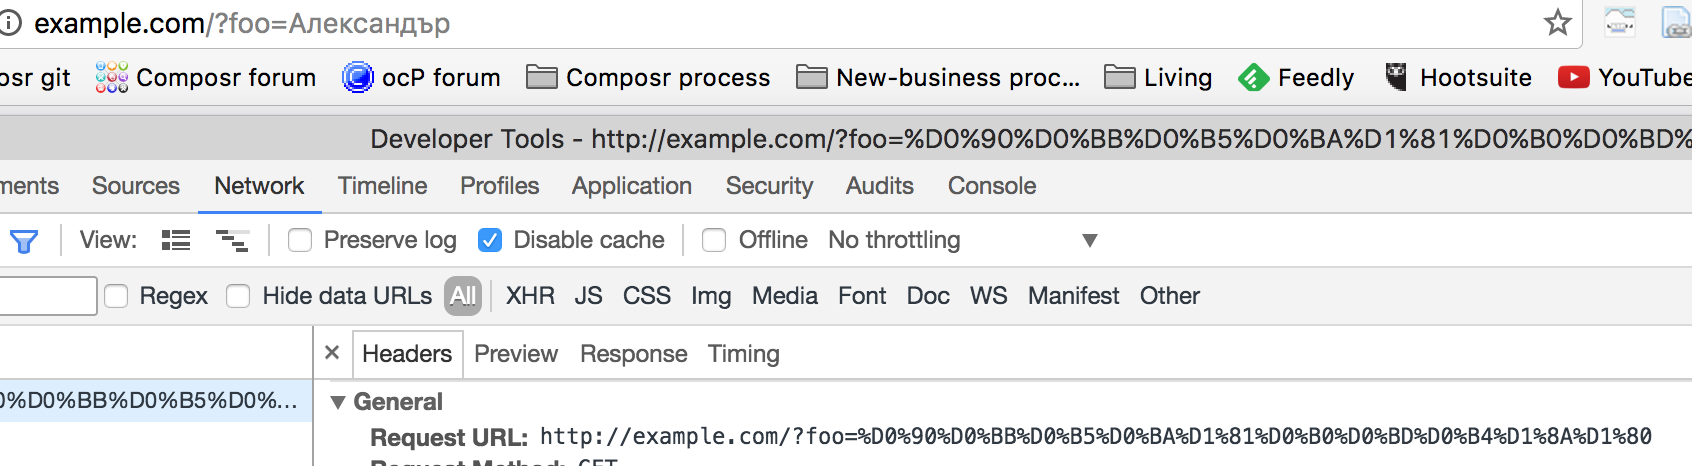Show all request types with All
The width and height of the screenshot is (1692, 466).
pos(463,296)
